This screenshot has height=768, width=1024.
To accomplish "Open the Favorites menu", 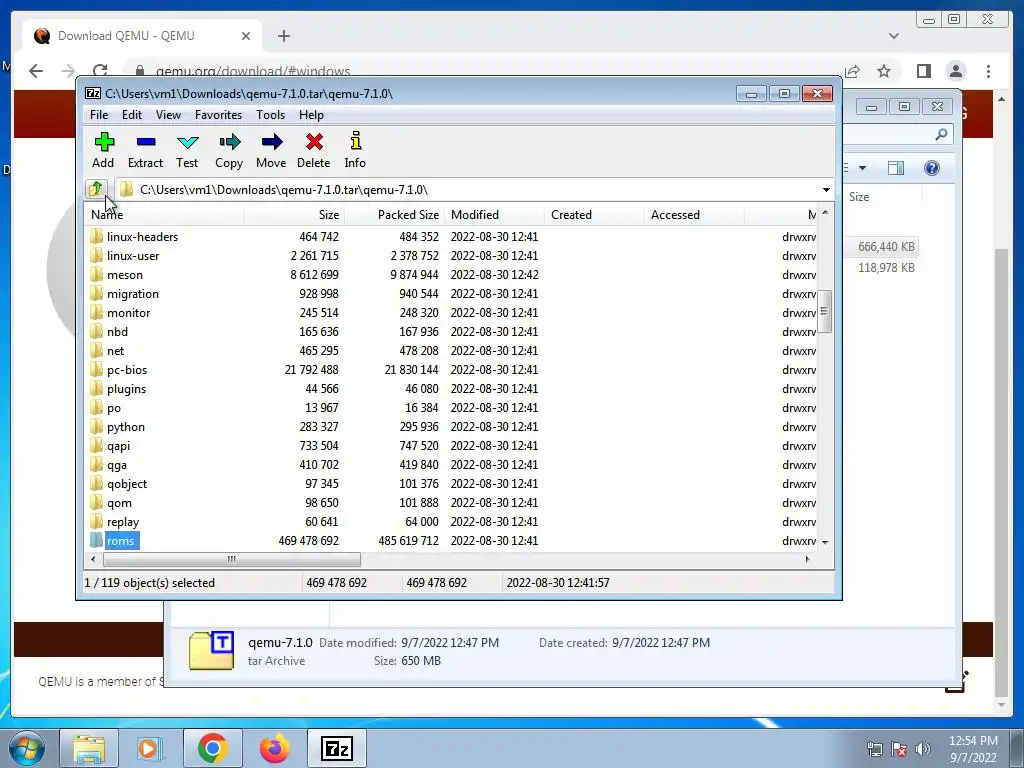I will tap(218, 115).
